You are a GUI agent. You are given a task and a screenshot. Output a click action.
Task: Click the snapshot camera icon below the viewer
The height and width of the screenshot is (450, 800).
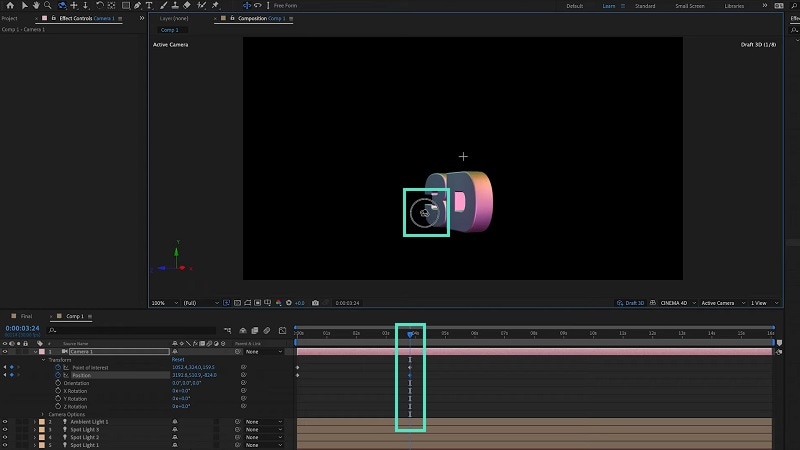[315, 303]
